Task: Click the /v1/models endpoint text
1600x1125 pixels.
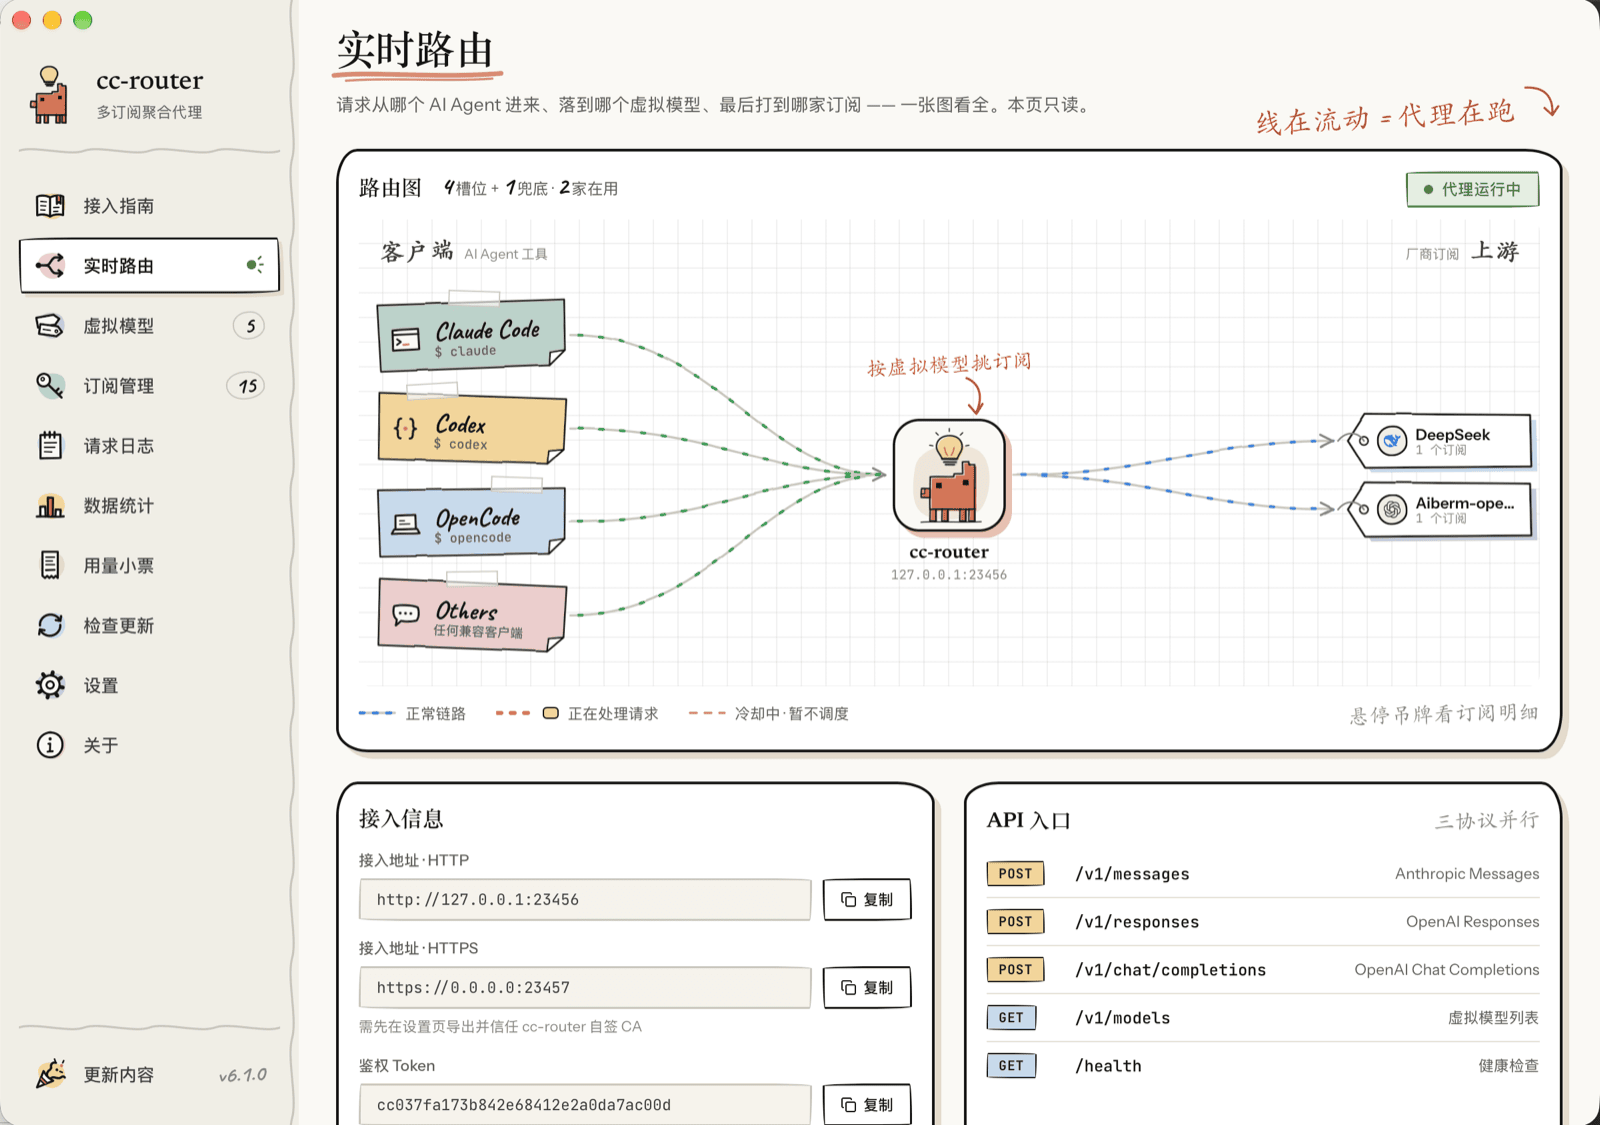Action: click(x=1123, y=1018)
